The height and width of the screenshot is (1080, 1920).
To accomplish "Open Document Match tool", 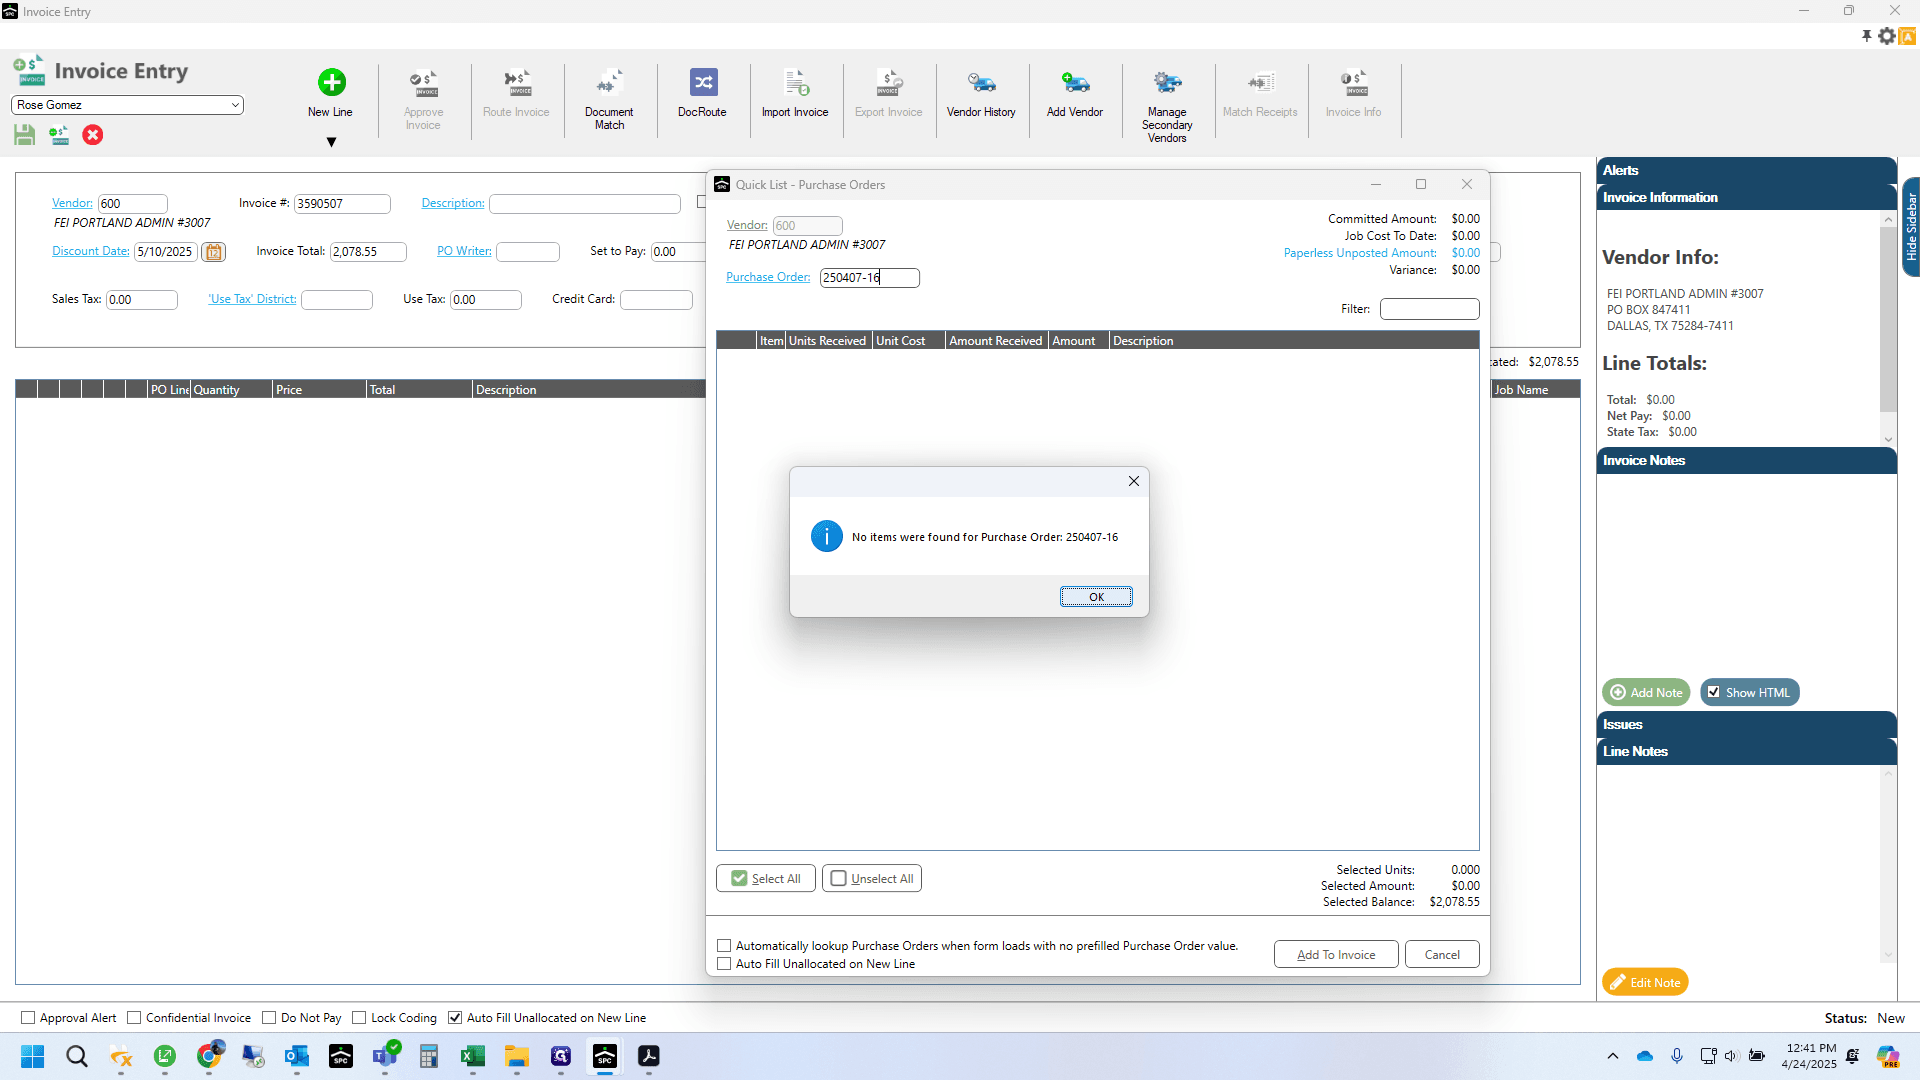I will tap(609, 99).
